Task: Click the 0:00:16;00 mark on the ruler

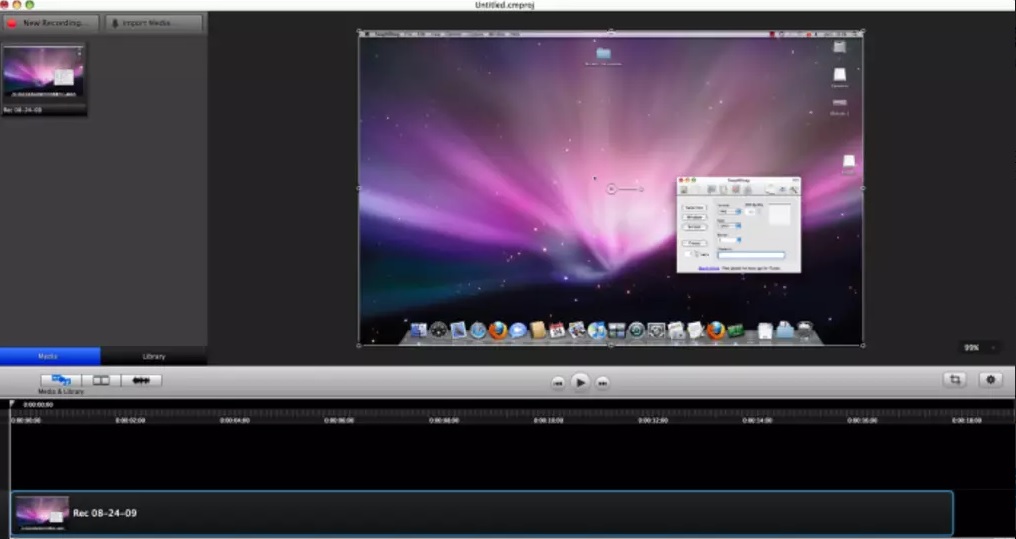Action: click(x=862, y=420)
